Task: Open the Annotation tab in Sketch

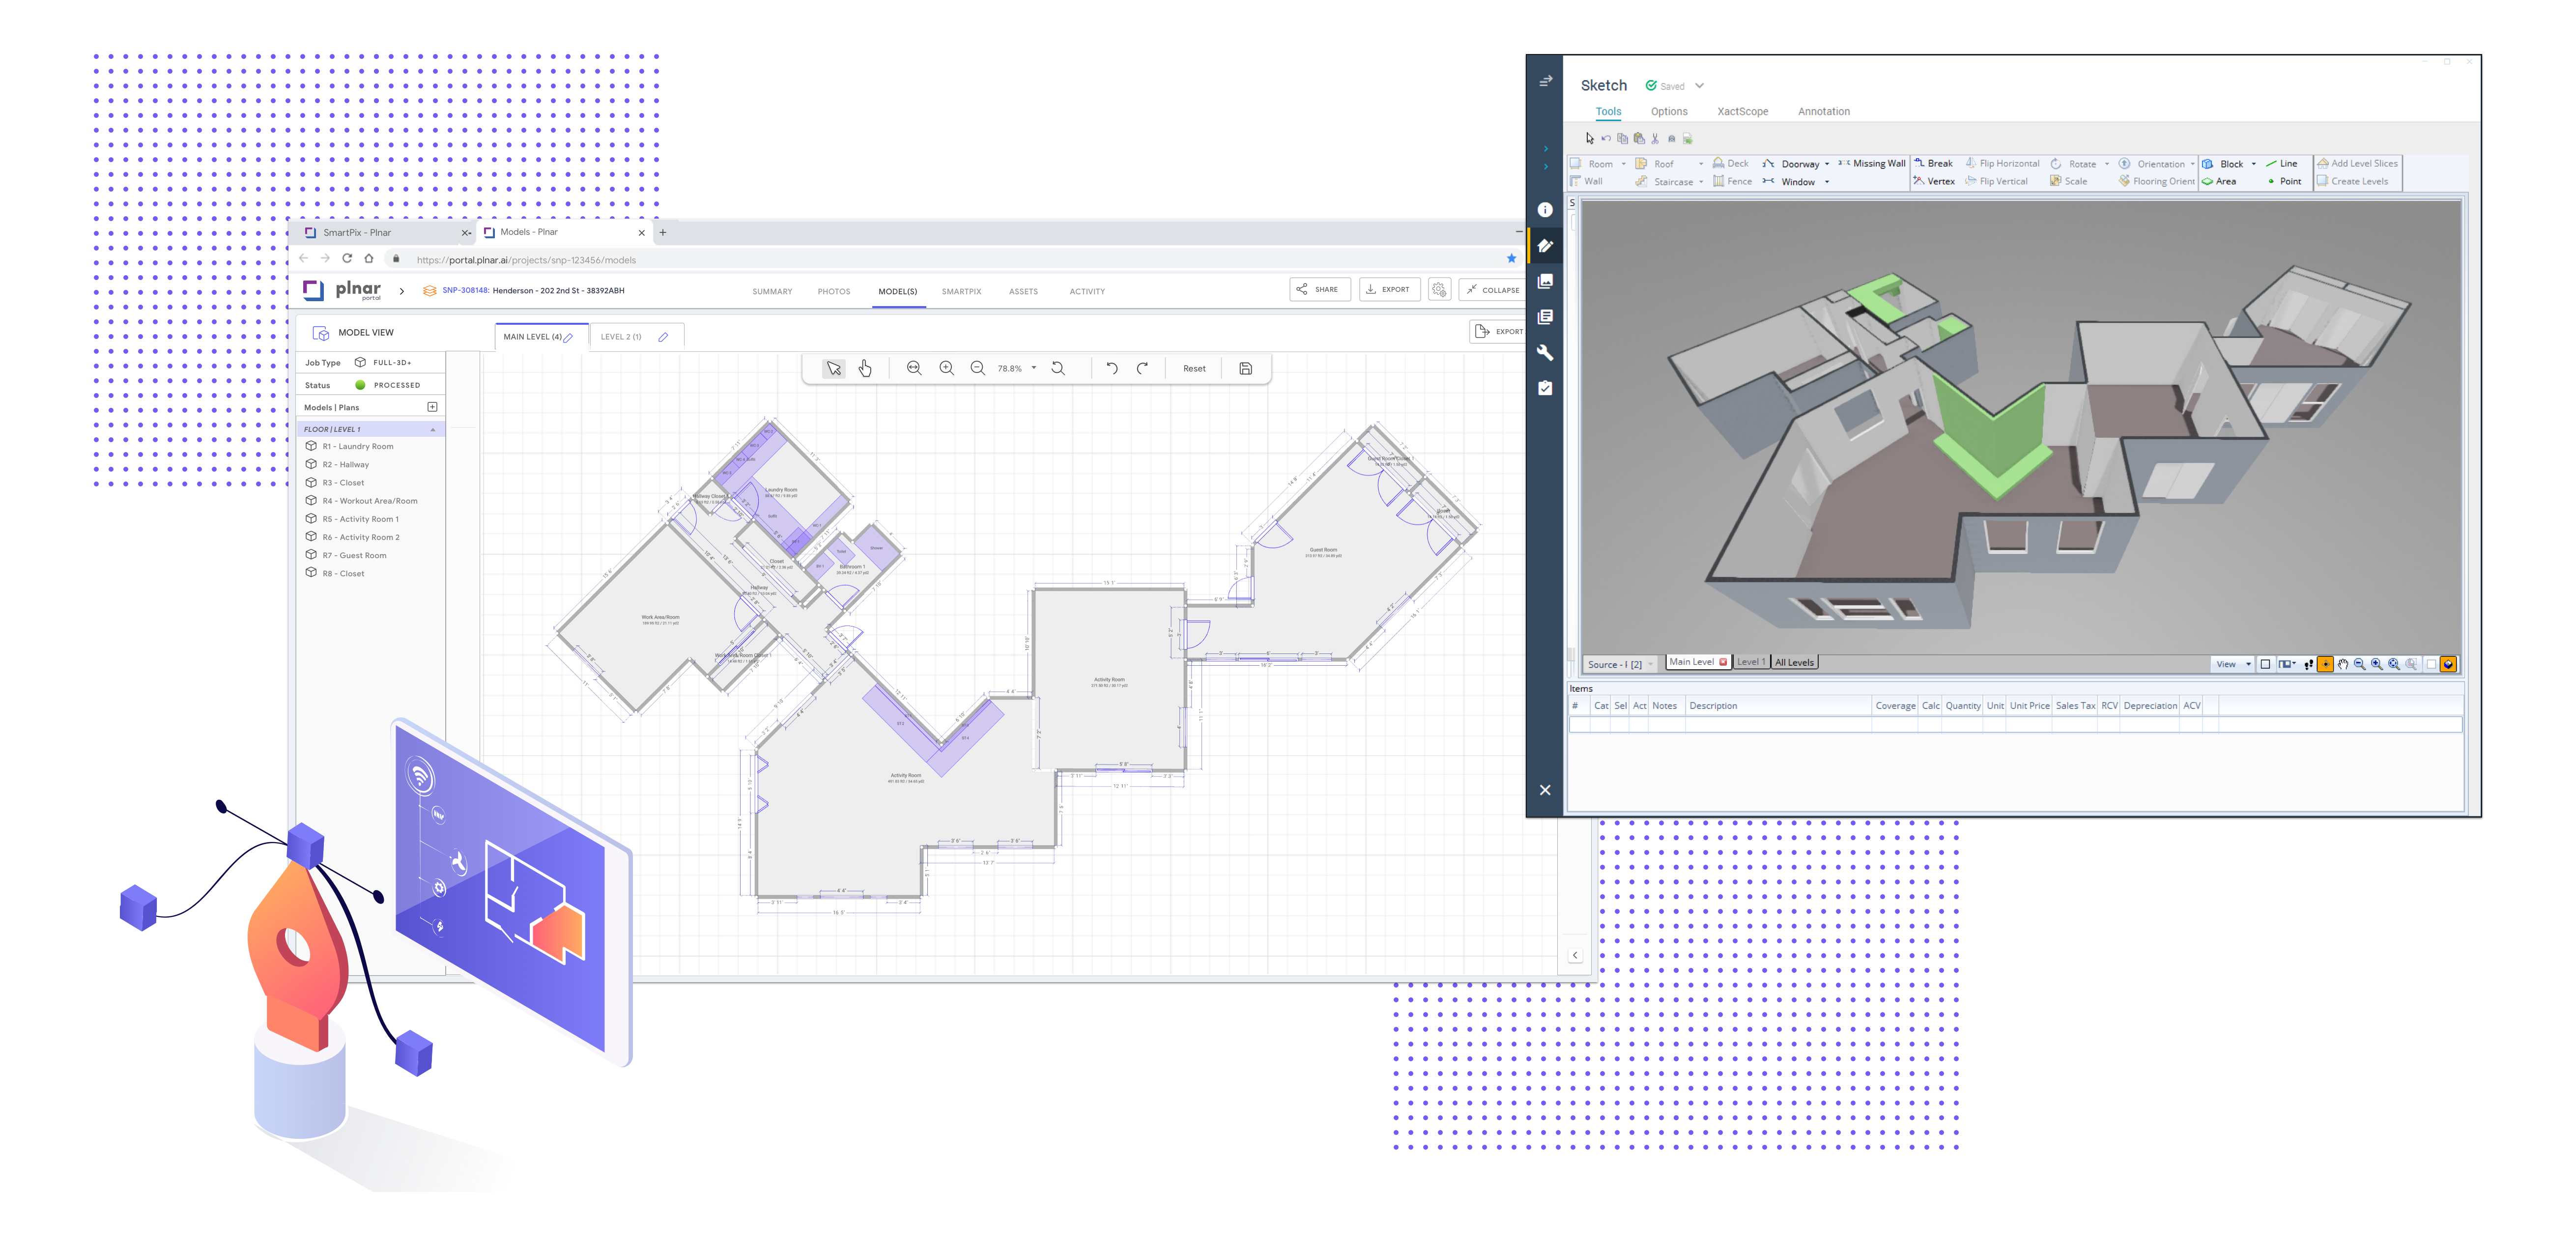Action: [x=1824, y=112]
